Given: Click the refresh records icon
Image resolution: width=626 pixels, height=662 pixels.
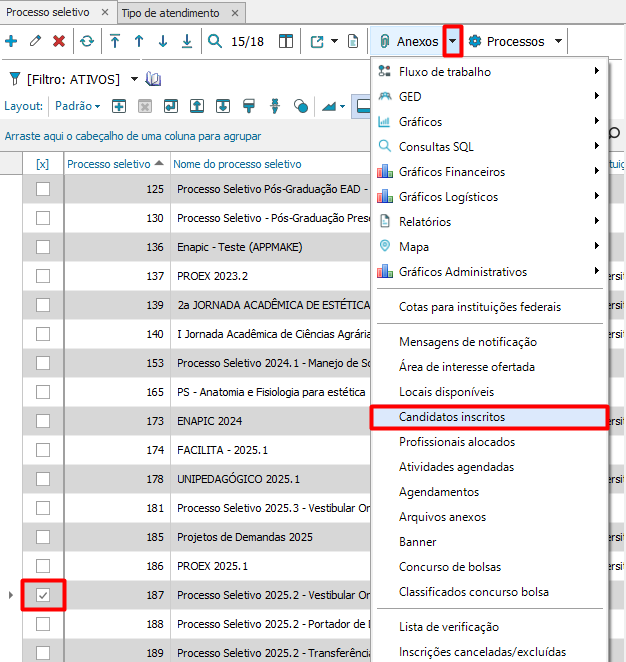Looking at the screenshot, I should pyautogui.click(x=87, y=42).
